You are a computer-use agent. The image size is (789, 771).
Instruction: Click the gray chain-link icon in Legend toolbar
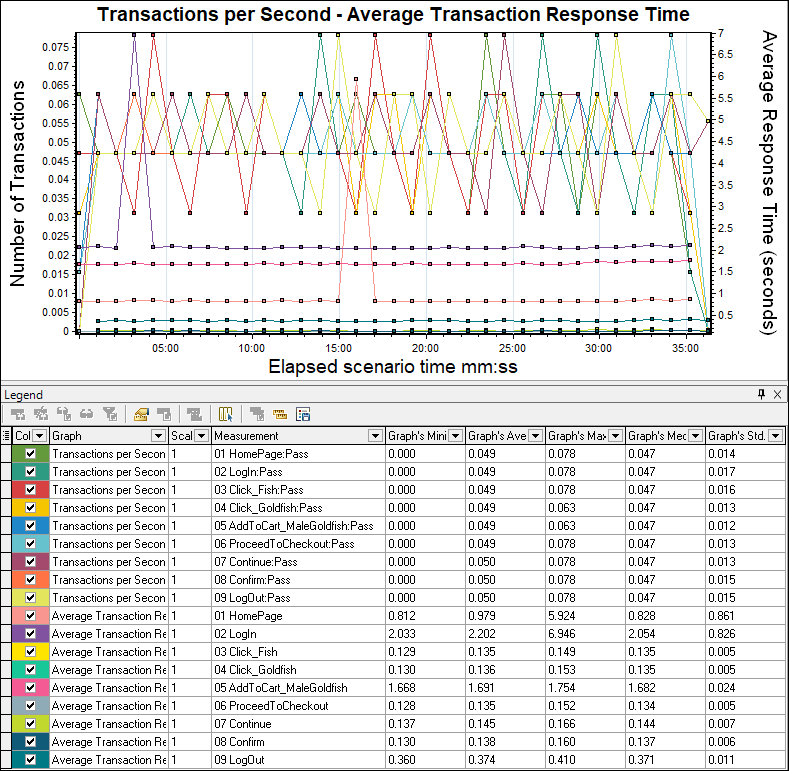coord(87,414)
